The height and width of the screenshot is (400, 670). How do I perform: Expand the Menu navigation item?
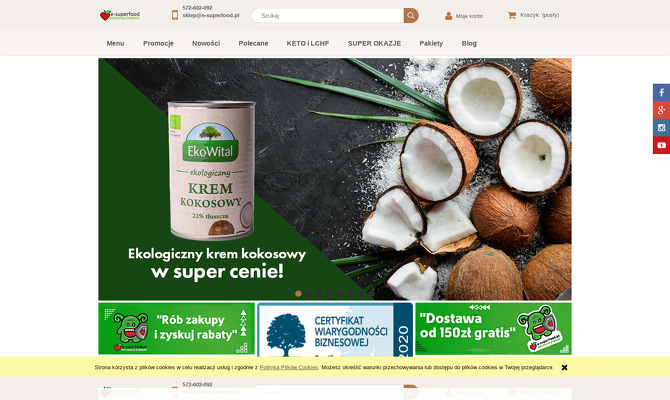pyautogui.click(x=115, y=43)
